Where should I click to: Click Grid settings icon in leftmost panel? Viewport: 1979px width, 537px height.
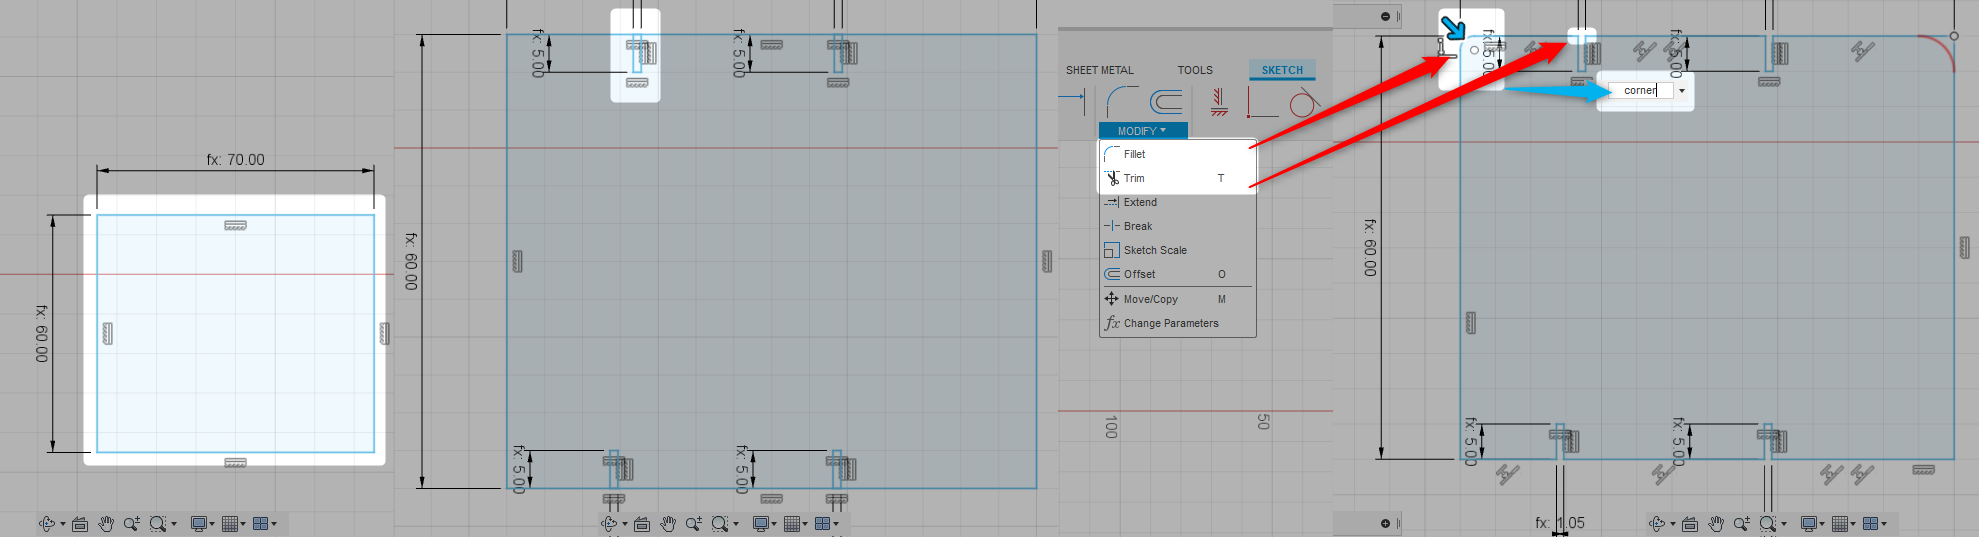(230, 523)
